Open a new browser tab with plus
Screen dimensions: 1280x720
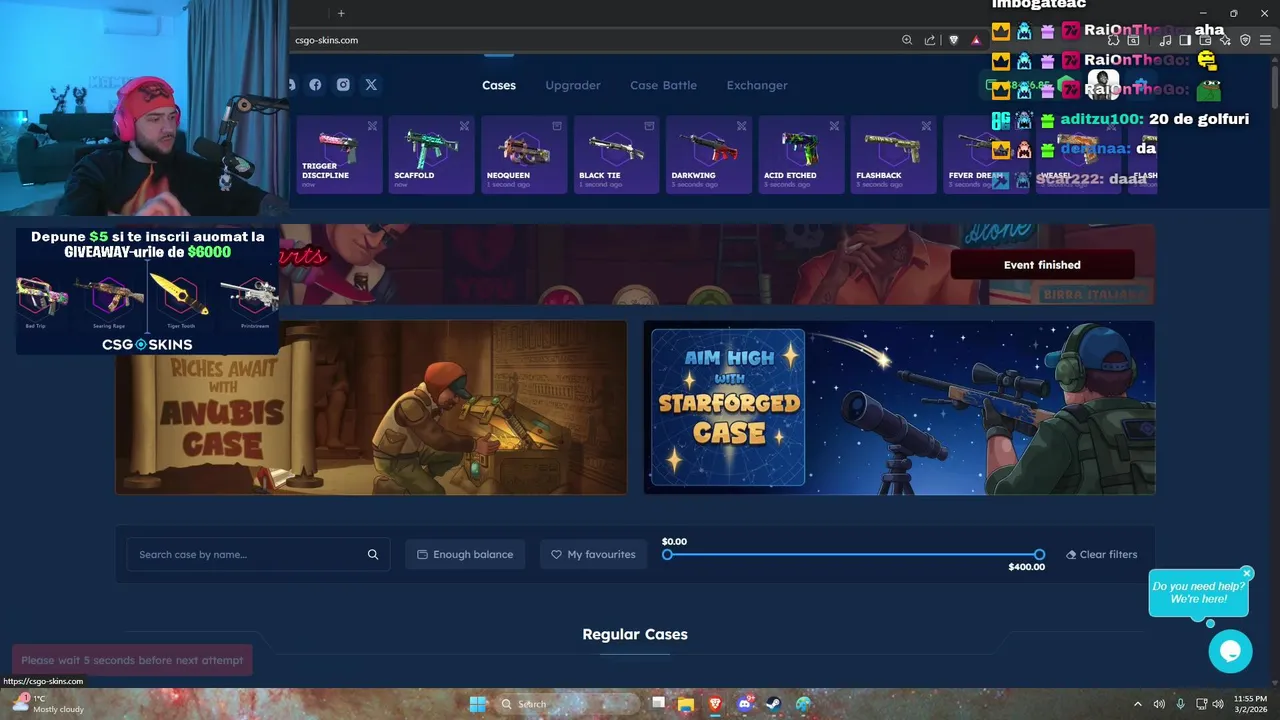341,13
